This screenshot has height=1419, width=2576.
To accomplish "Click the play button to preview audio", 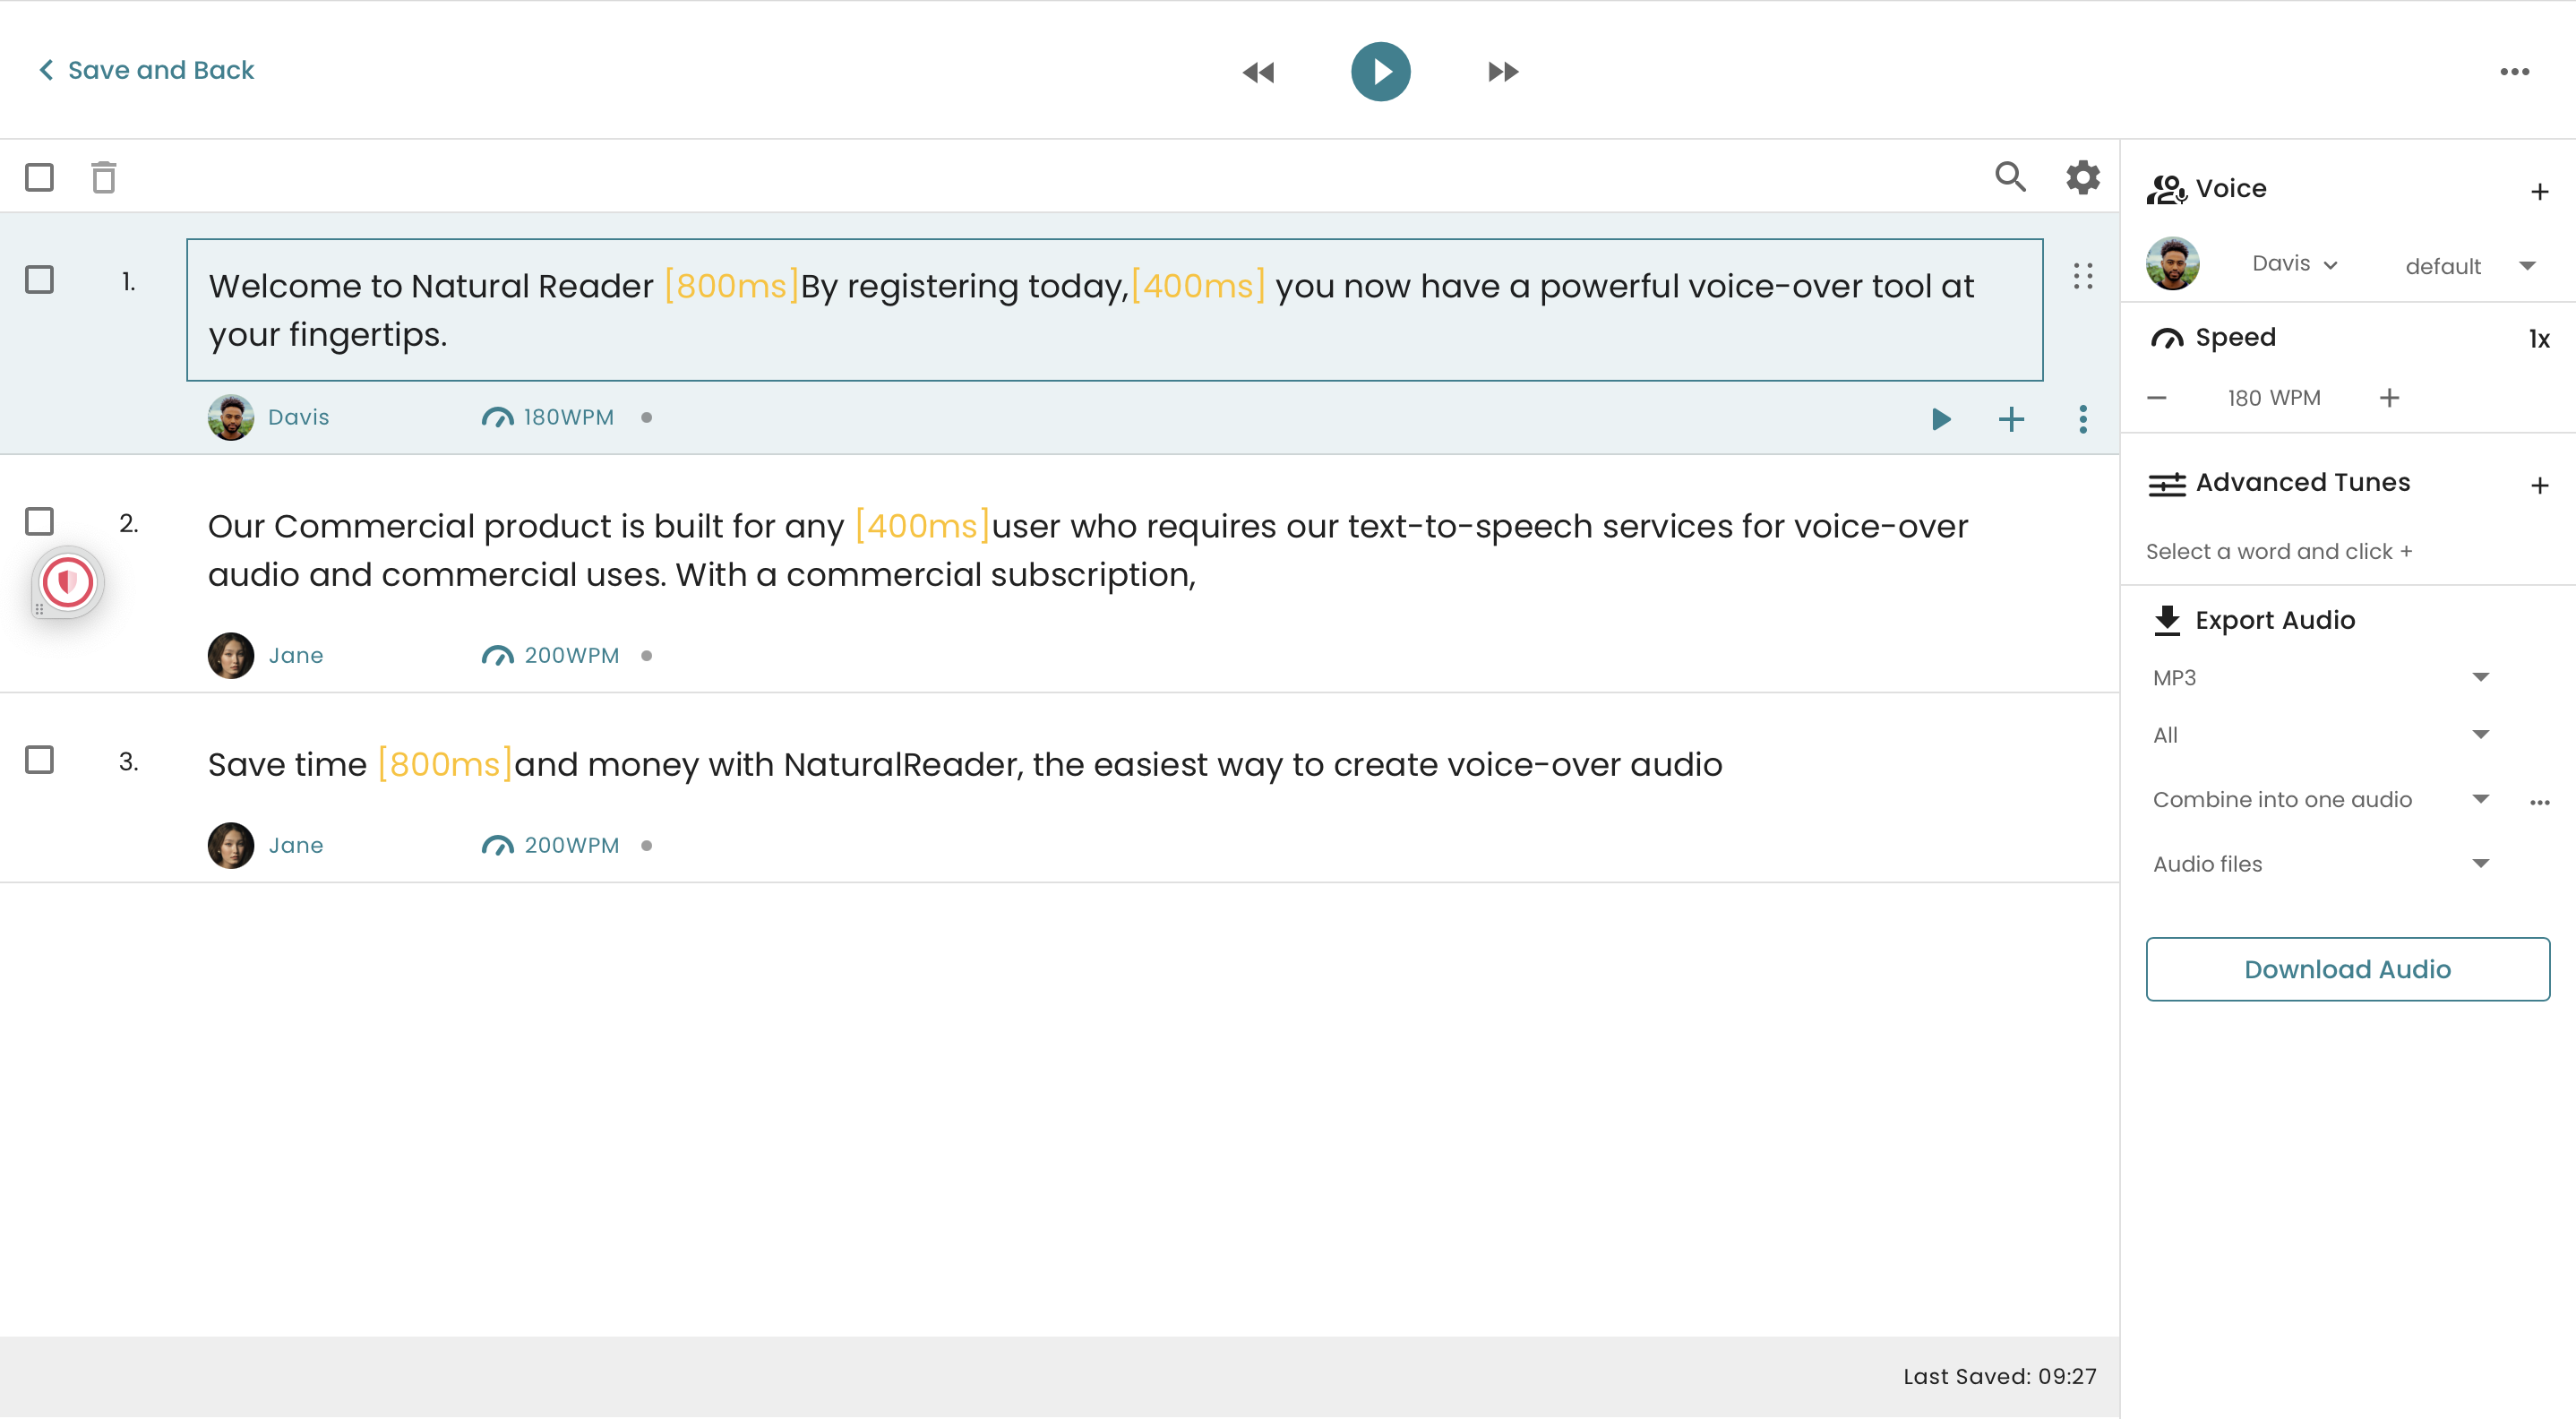I will (x=1379, y=70).
